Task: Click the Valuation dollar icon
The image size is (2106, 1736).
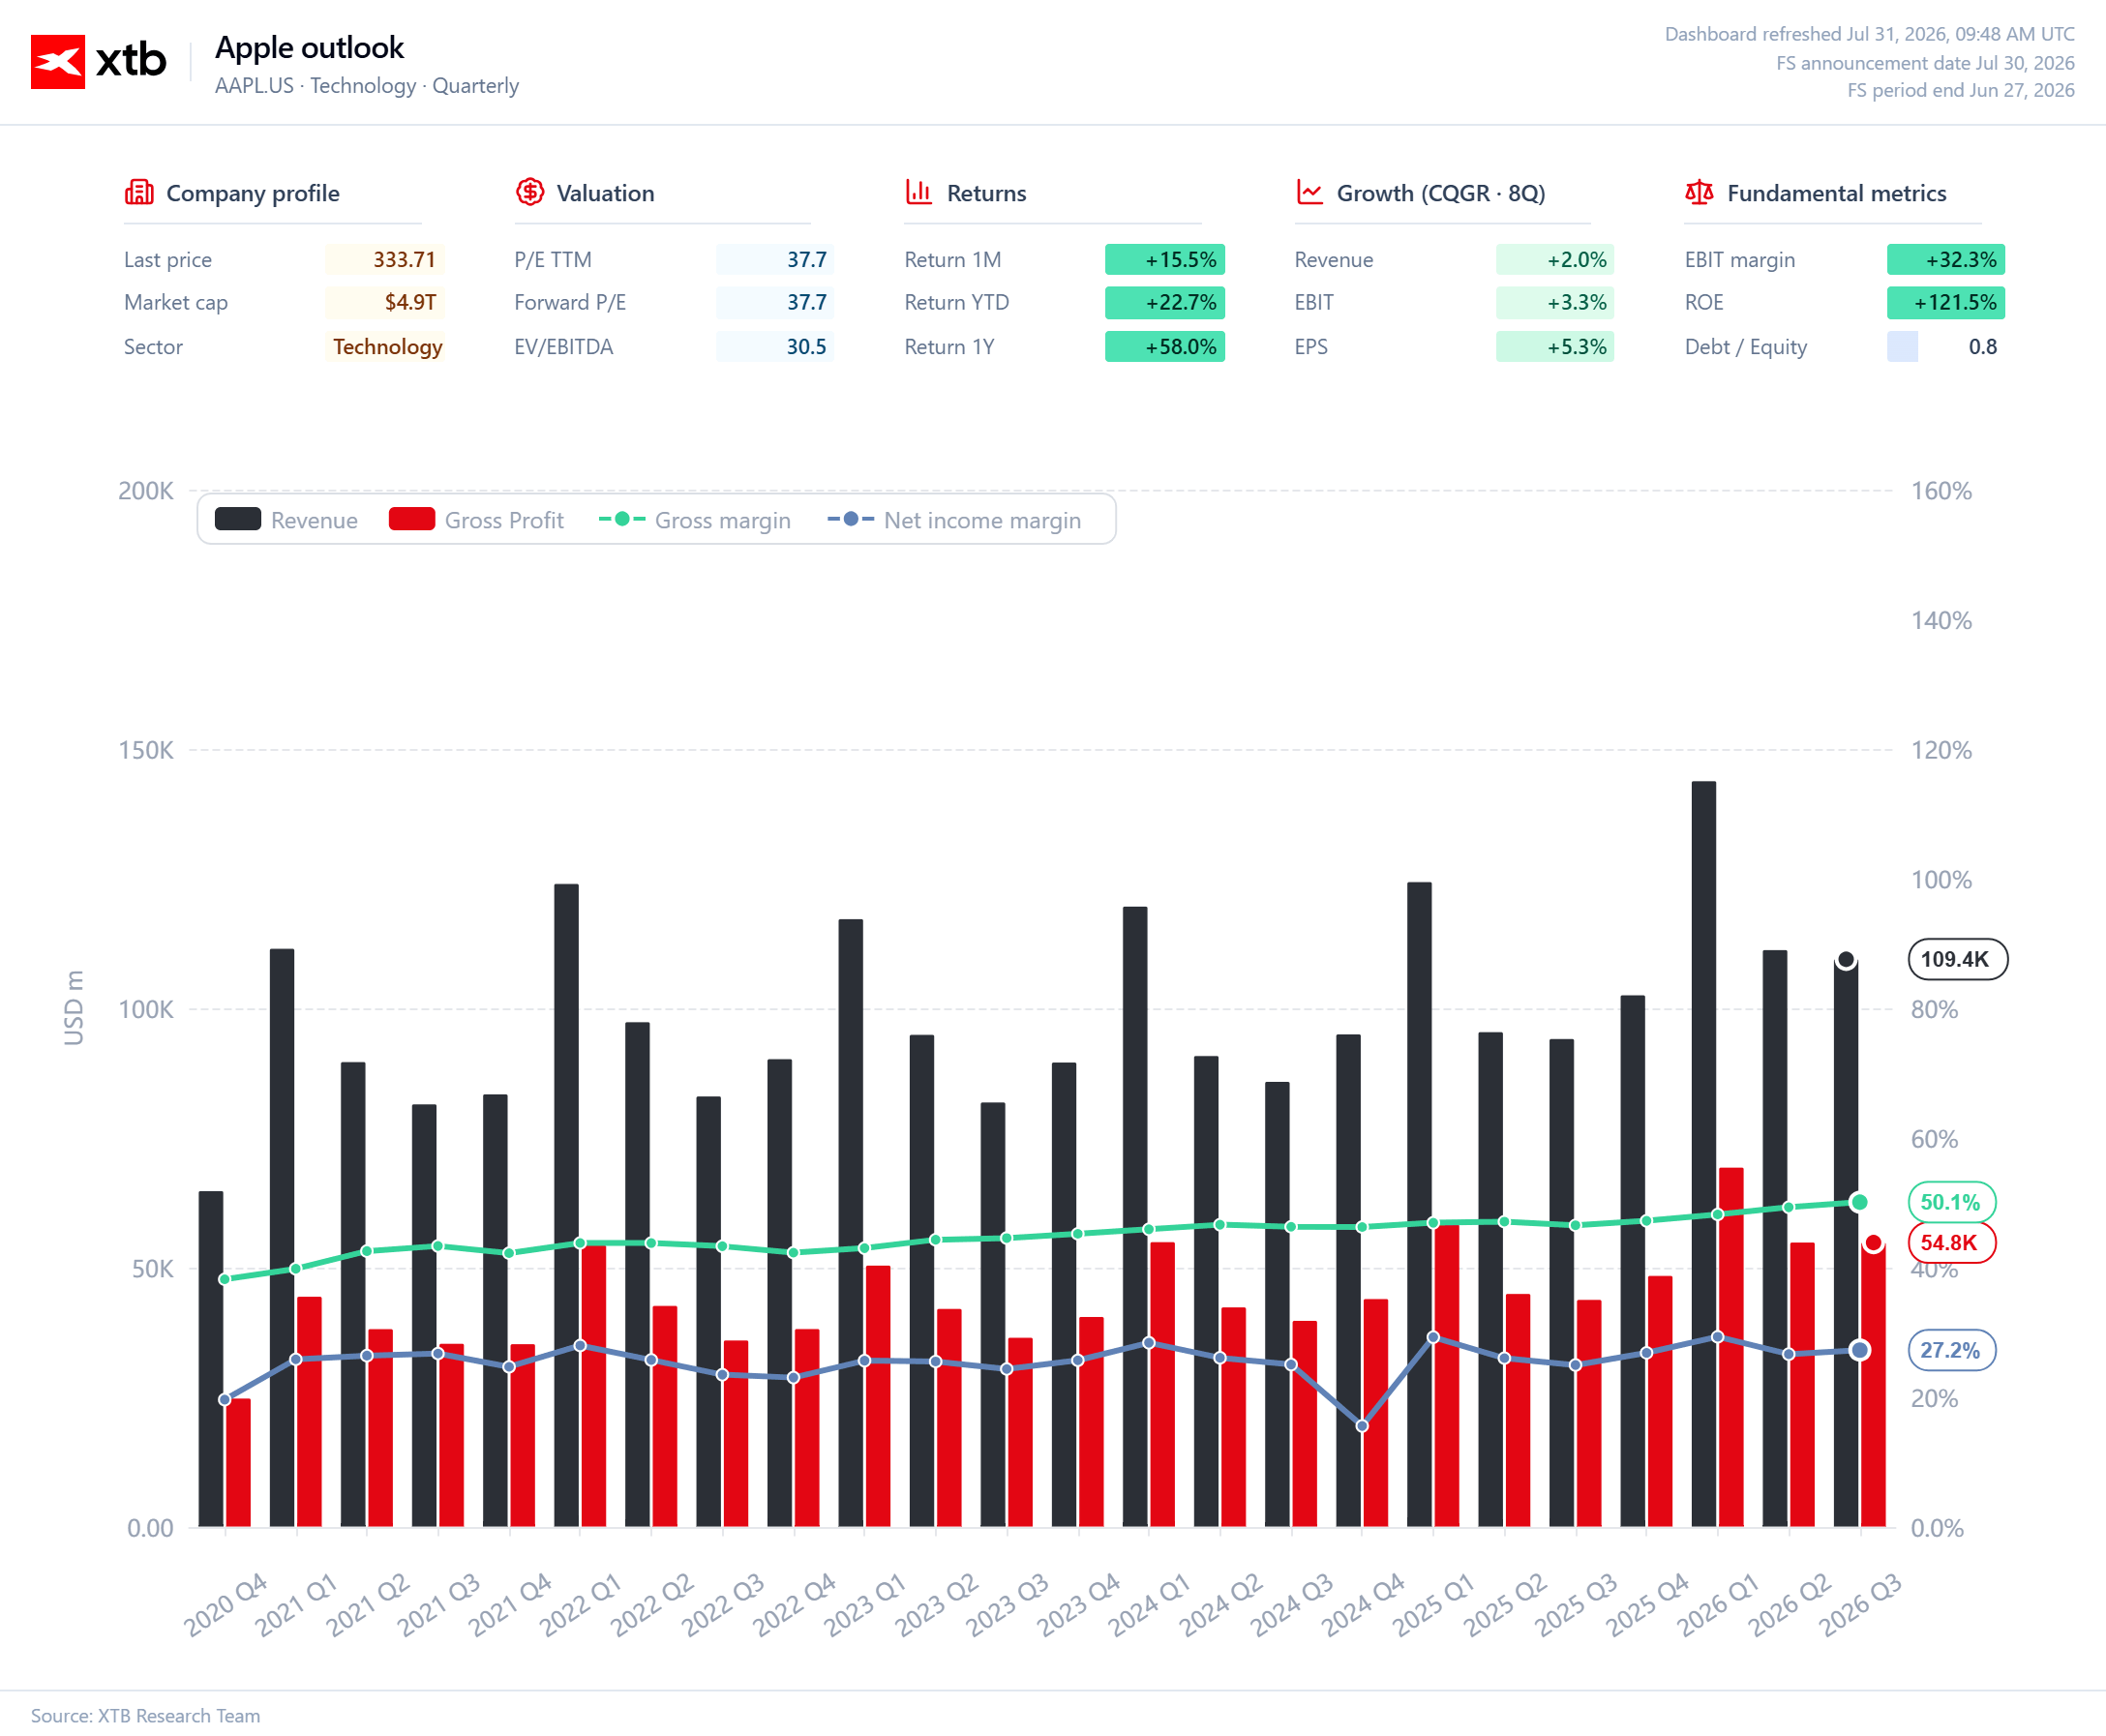Action: pyautogui.click(x=530, y=192)
